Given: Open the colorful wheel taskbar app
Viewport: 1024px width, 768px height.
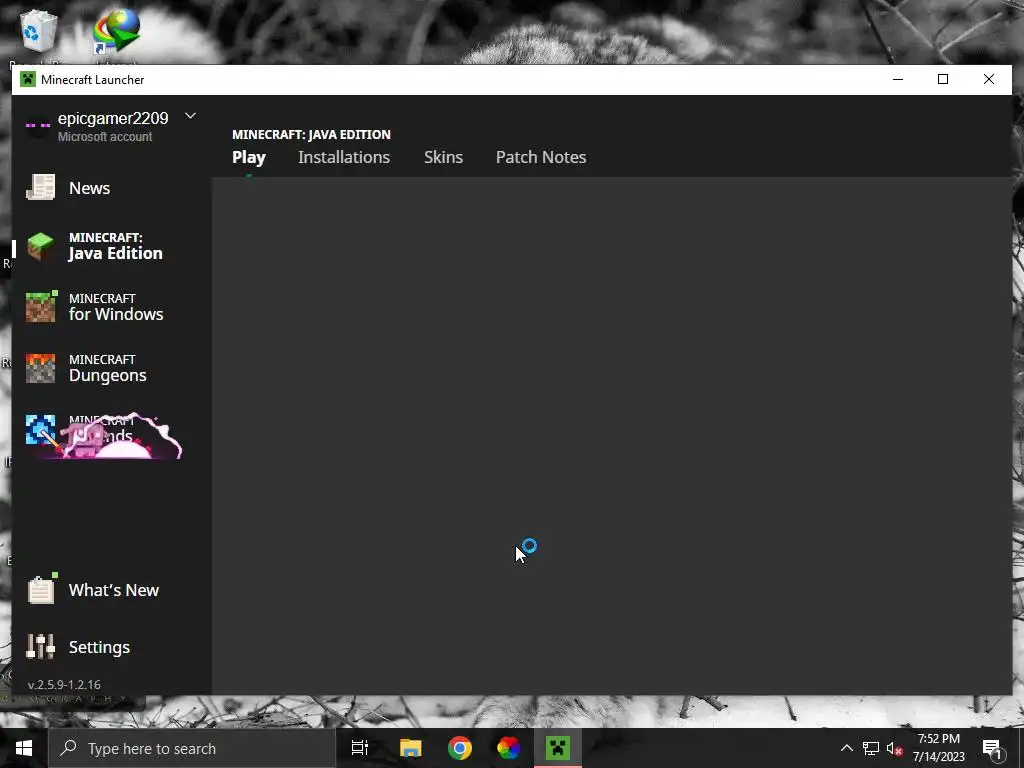Looking at the screenshot, I should click(x=509, y=748).
